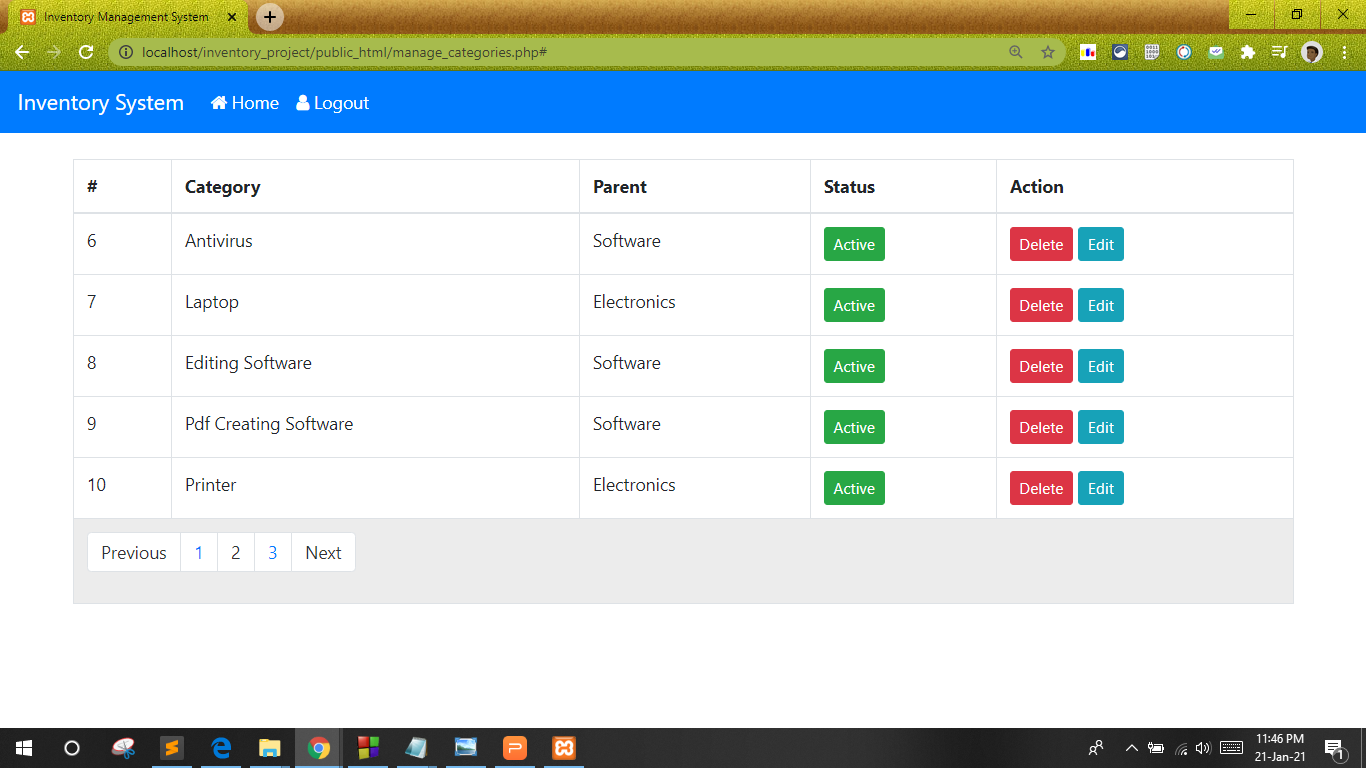Open the Chrome profile avatar icon
This screenshot has height=768, width=1366.
click(x=1311, y=52)
